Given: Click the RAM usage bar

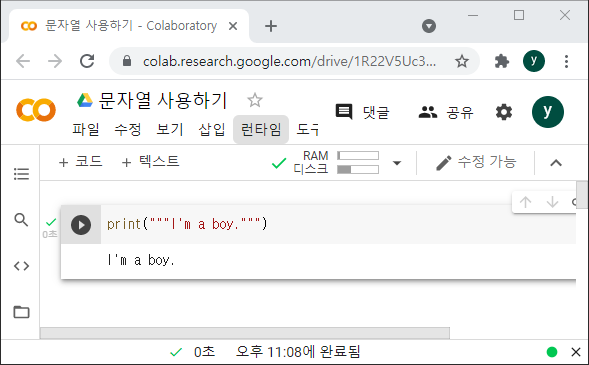Looking at the screenshot, I should point(358,155).
